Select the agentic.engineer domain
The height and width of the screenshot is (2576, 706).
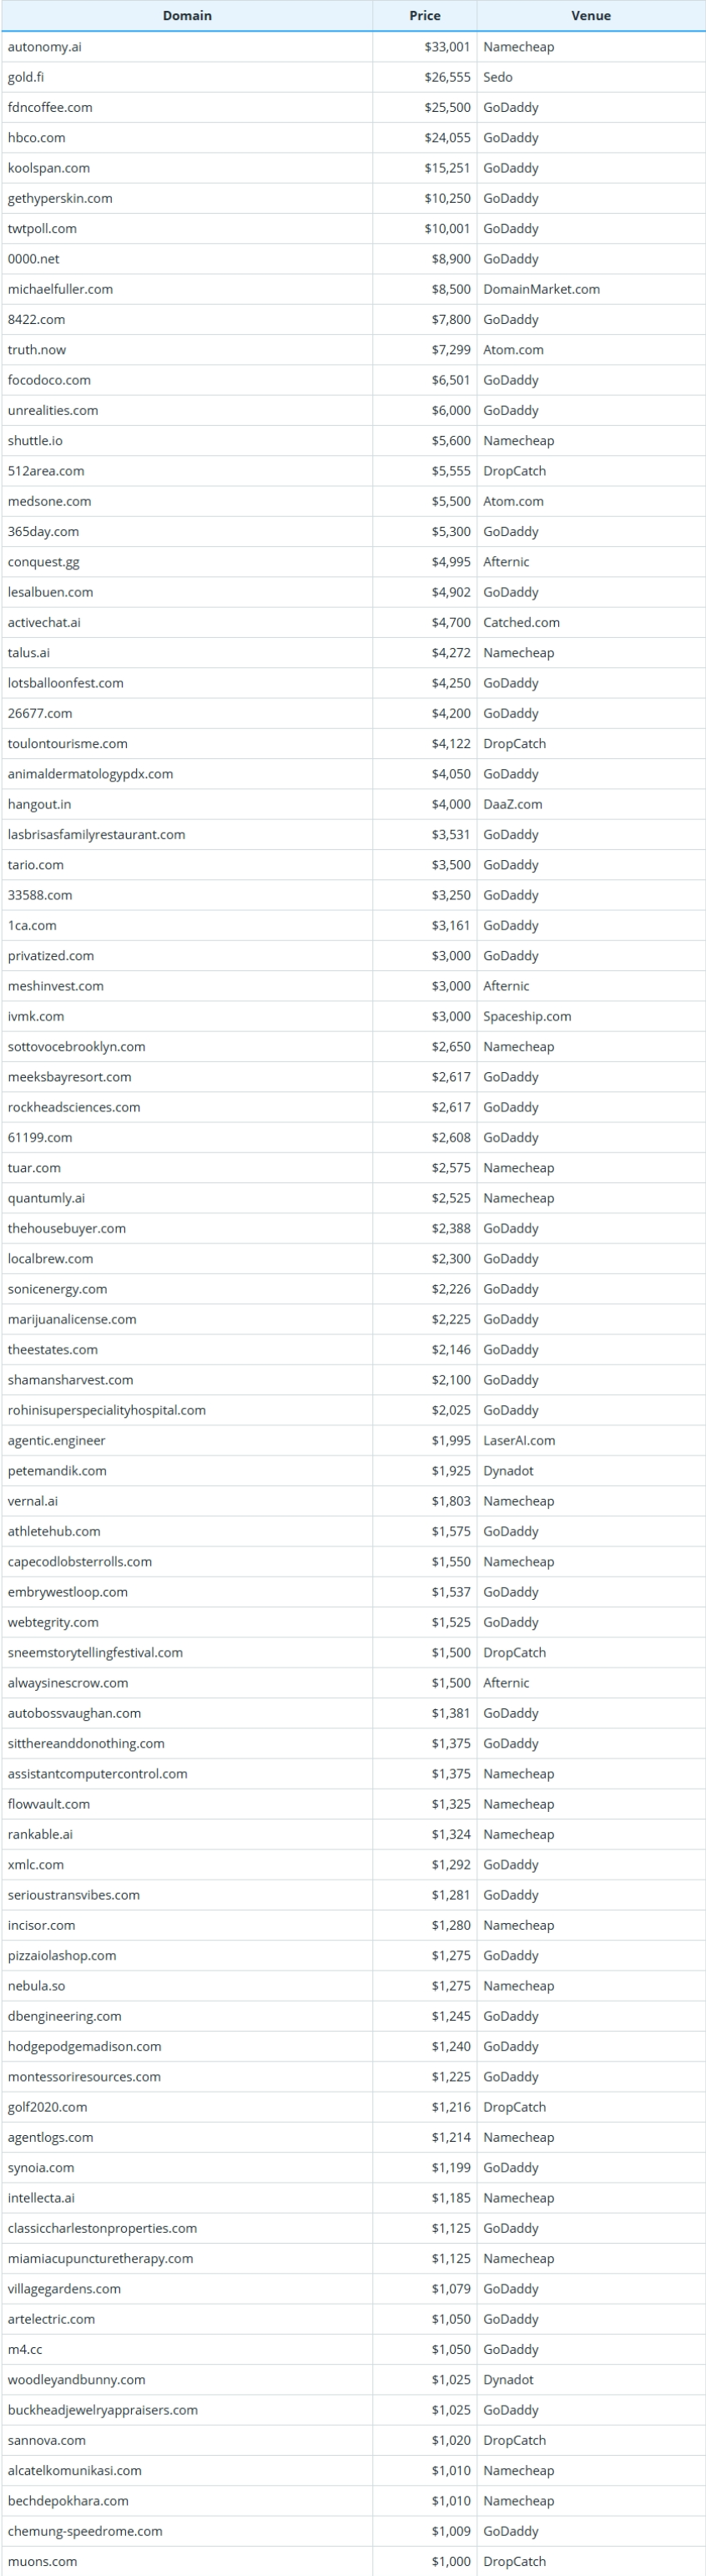tap(56, 1440)
